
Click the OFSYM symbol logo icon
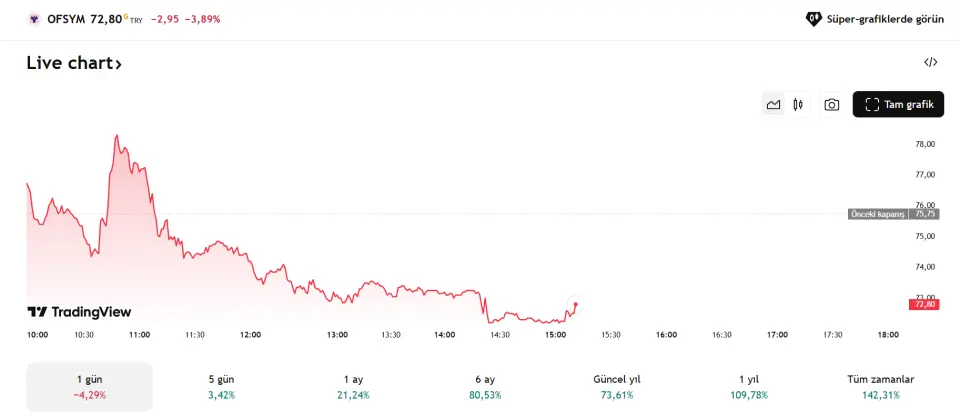point(34,19)
